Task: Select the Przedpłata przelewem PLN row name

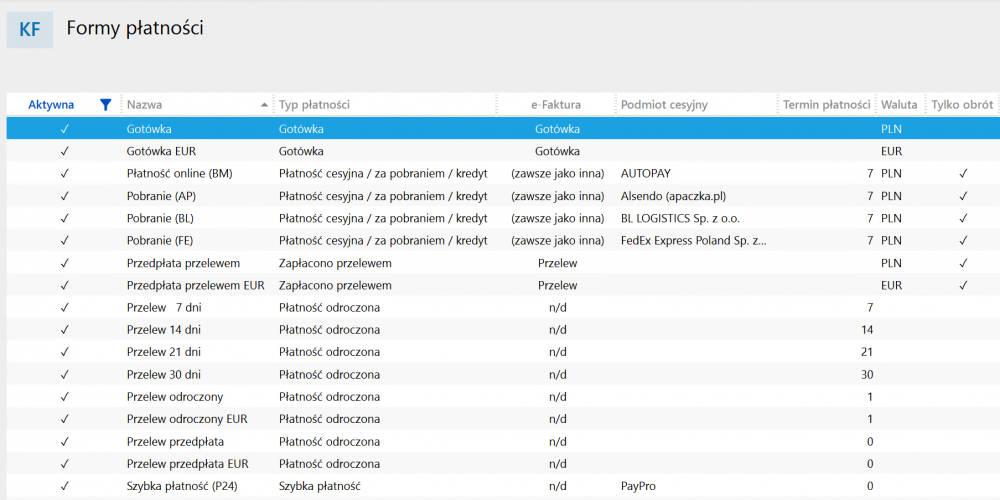Action: (x=185, y=263)
